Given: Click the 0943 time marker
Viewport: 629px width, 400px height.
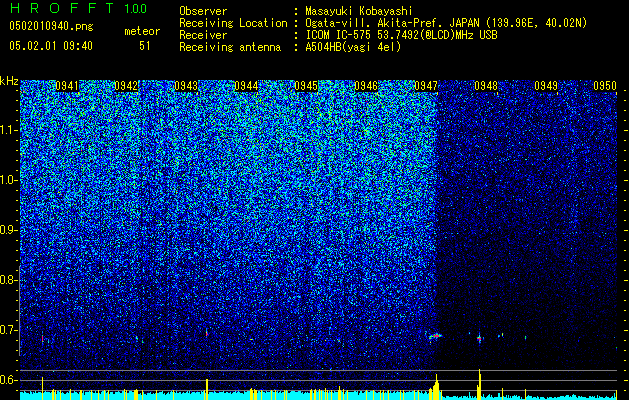Looking at the screenshot, I should click(186, 86).
